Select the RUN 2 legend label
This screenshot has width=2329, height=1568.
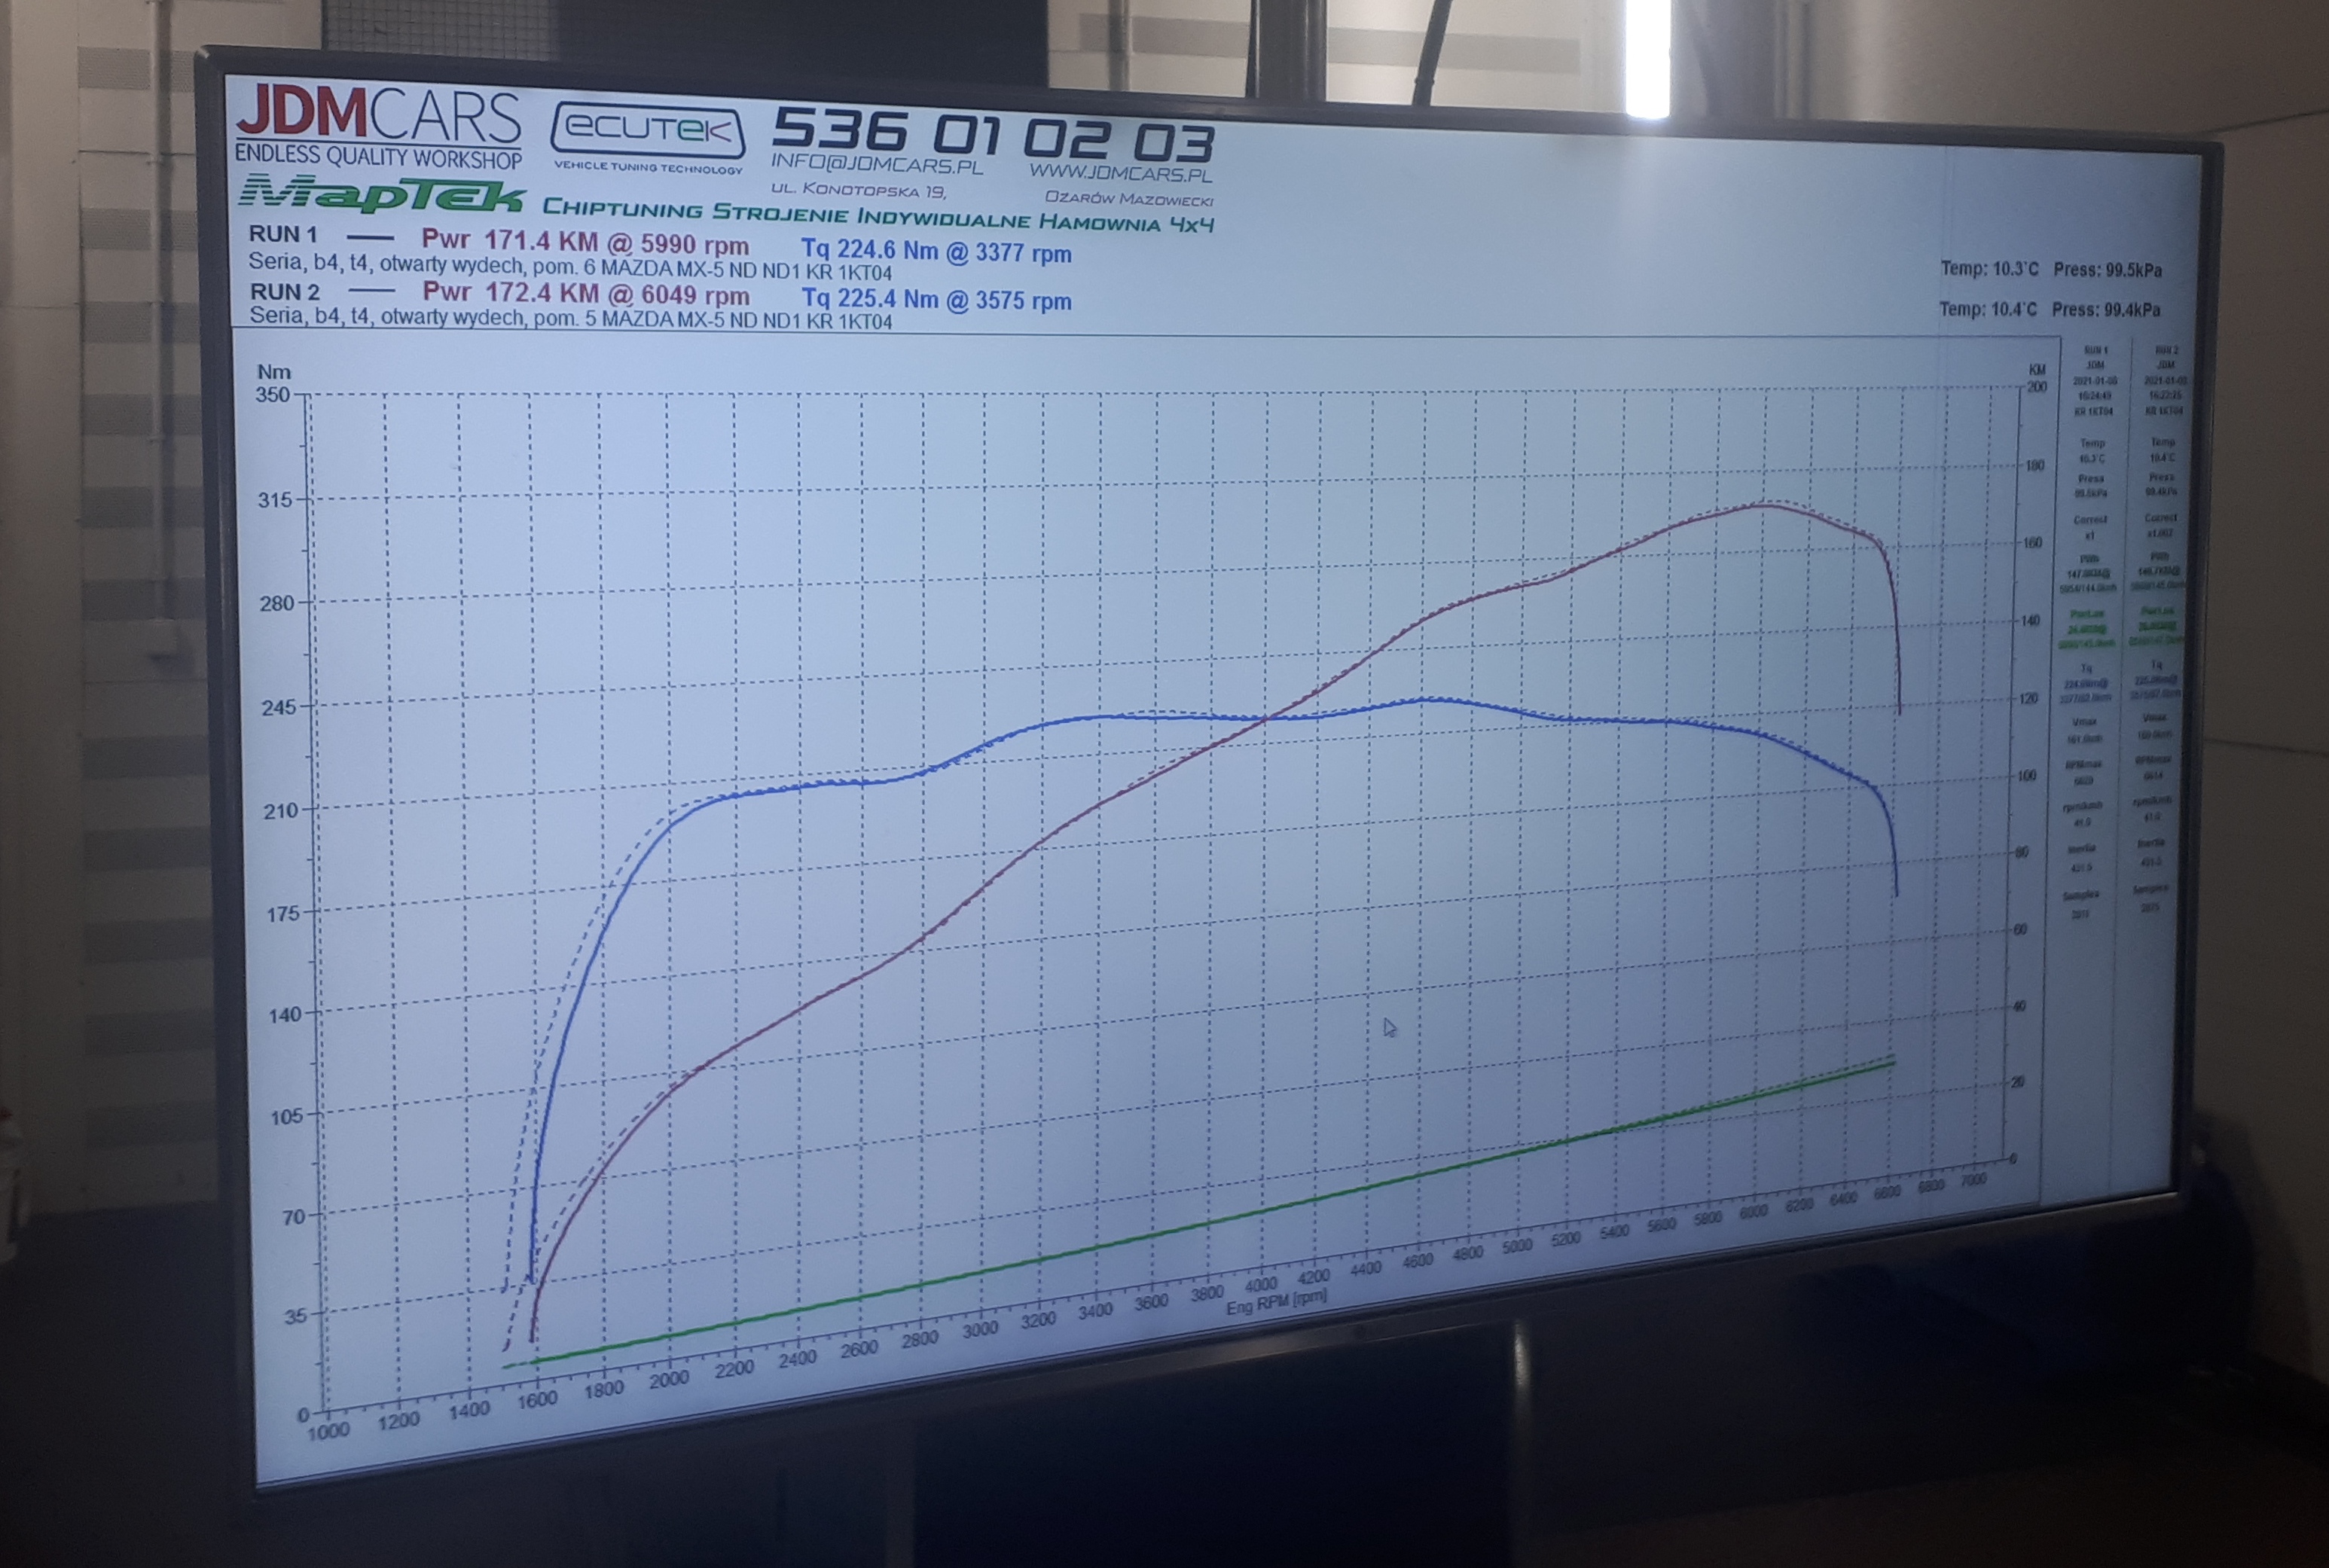[x=284, y=292]
